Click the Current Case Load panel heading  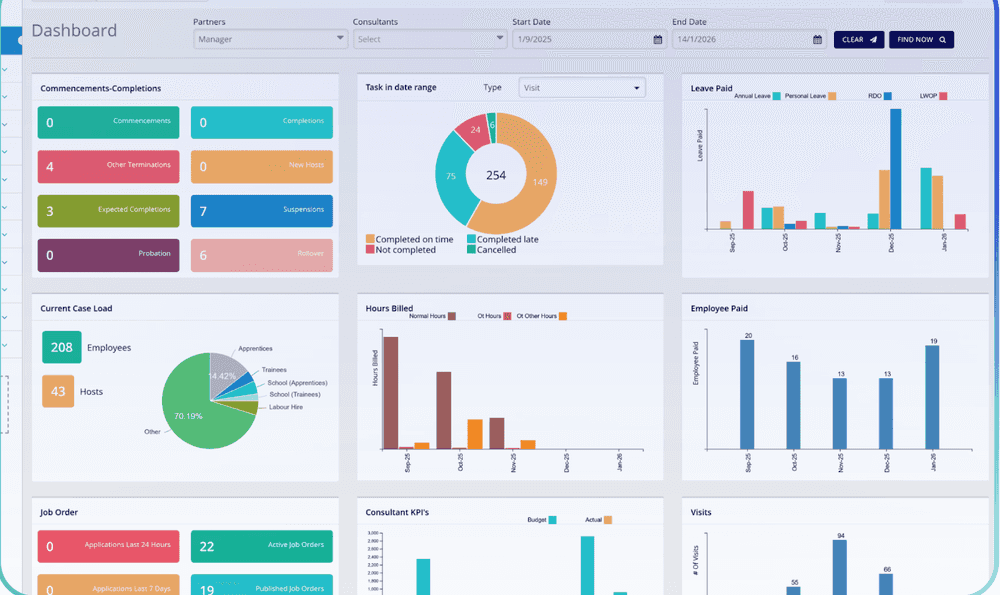click(77, 308)
